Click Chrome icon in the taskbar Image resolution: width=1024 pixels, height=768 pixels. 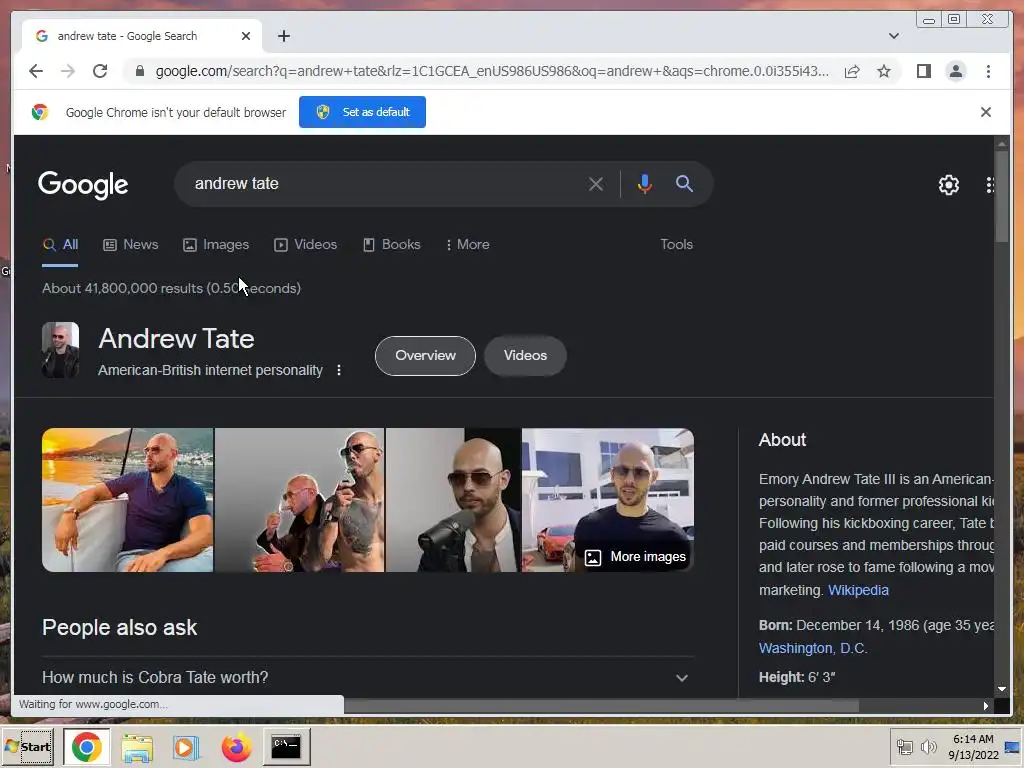coord(86,746)
